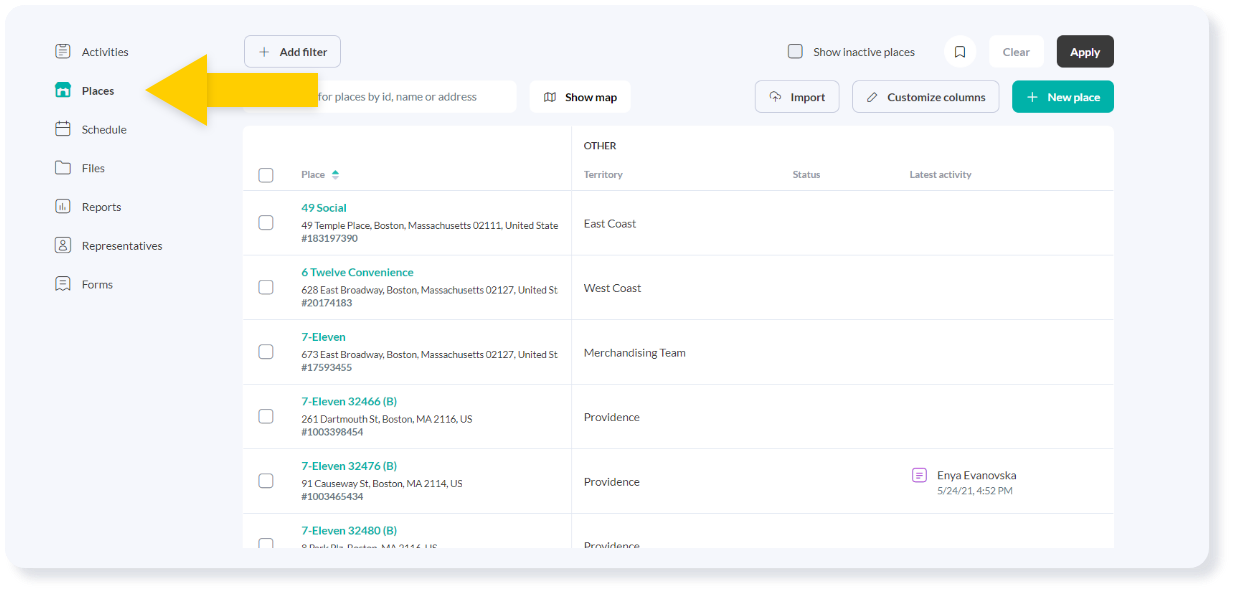The image size is (1234, 593).
Task: Select the 7-Eleven 32466 (B) checkbox
Action: click(266, 416)
